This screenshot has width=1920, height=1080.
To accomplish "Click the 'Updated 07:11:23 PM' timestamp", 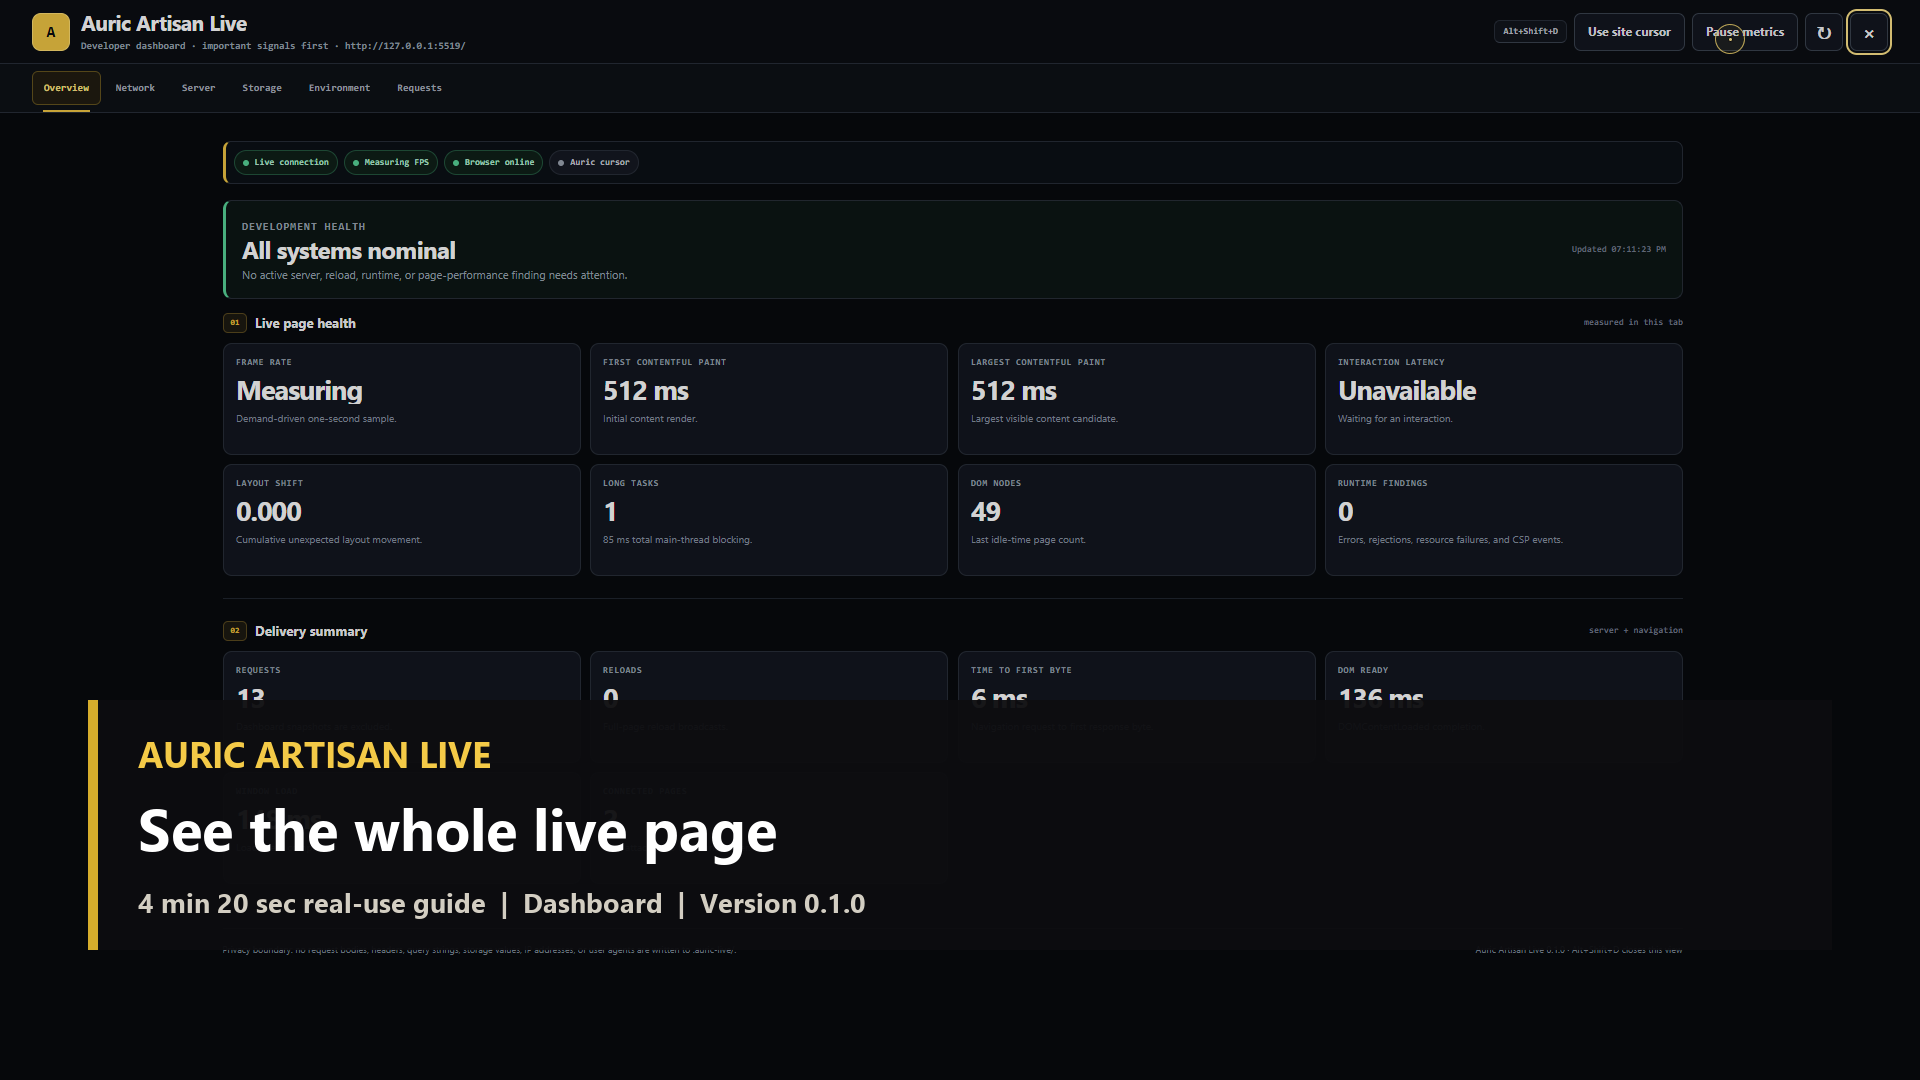I will pos(1618,249).
